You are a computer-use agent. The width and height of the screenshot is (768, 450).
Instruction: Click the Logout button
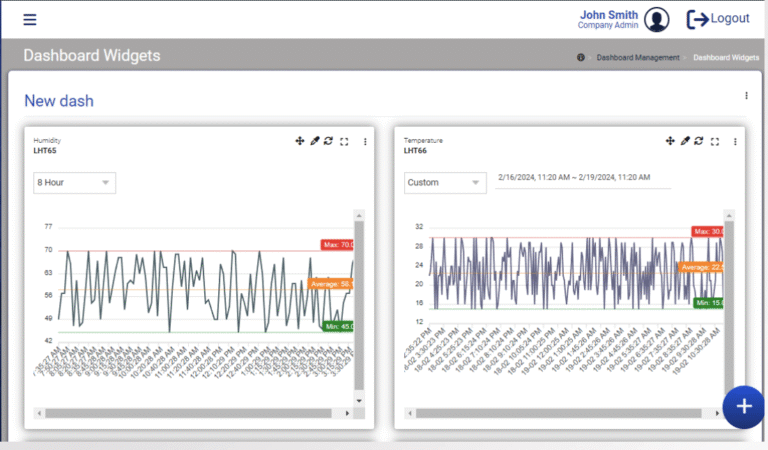(718, 19)
